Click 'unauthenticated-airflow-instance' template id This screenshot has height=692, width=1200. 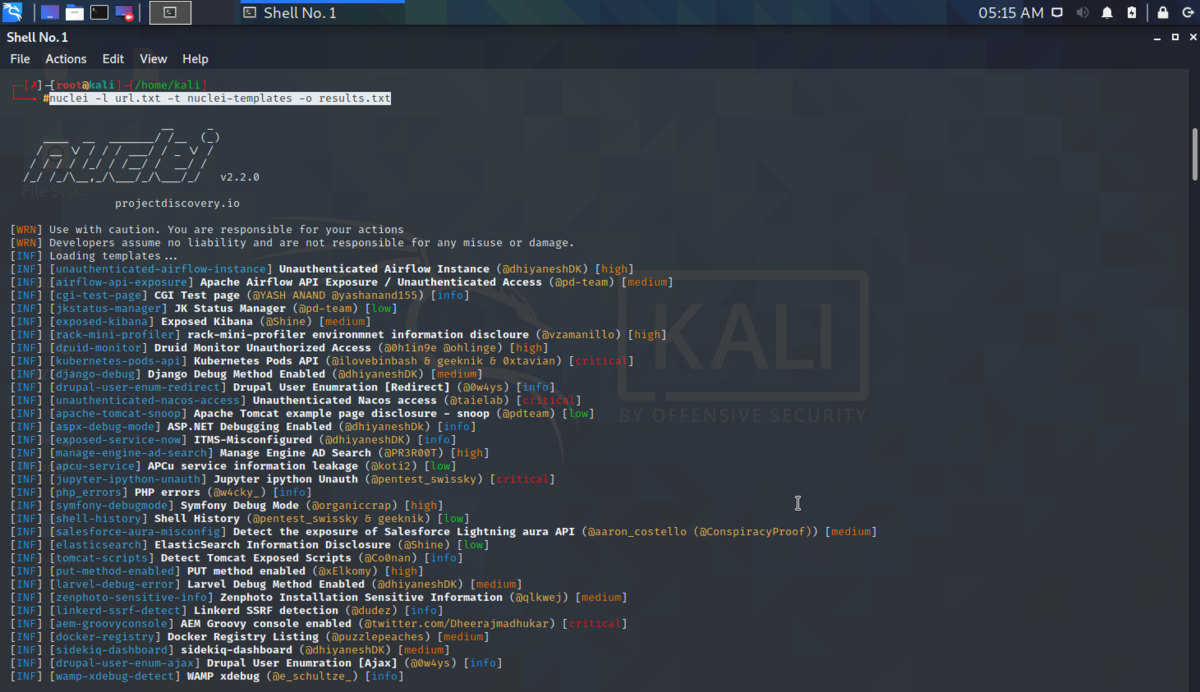pos(160,269)
